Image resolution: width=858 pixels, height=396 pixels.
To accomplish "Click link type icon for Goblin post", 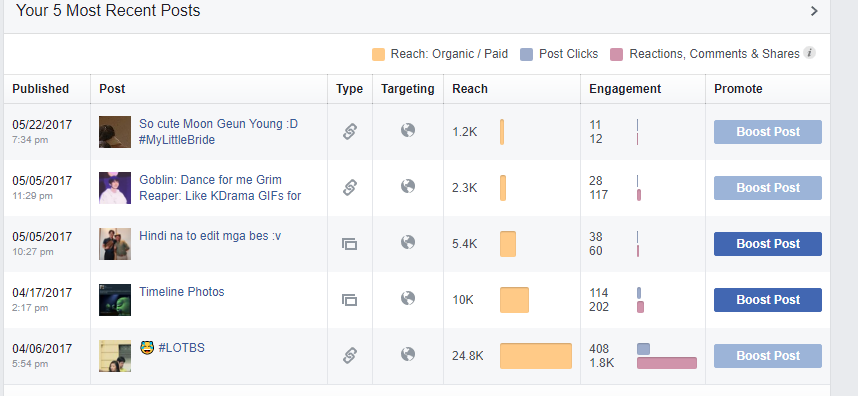I will (x=350, y=188).
